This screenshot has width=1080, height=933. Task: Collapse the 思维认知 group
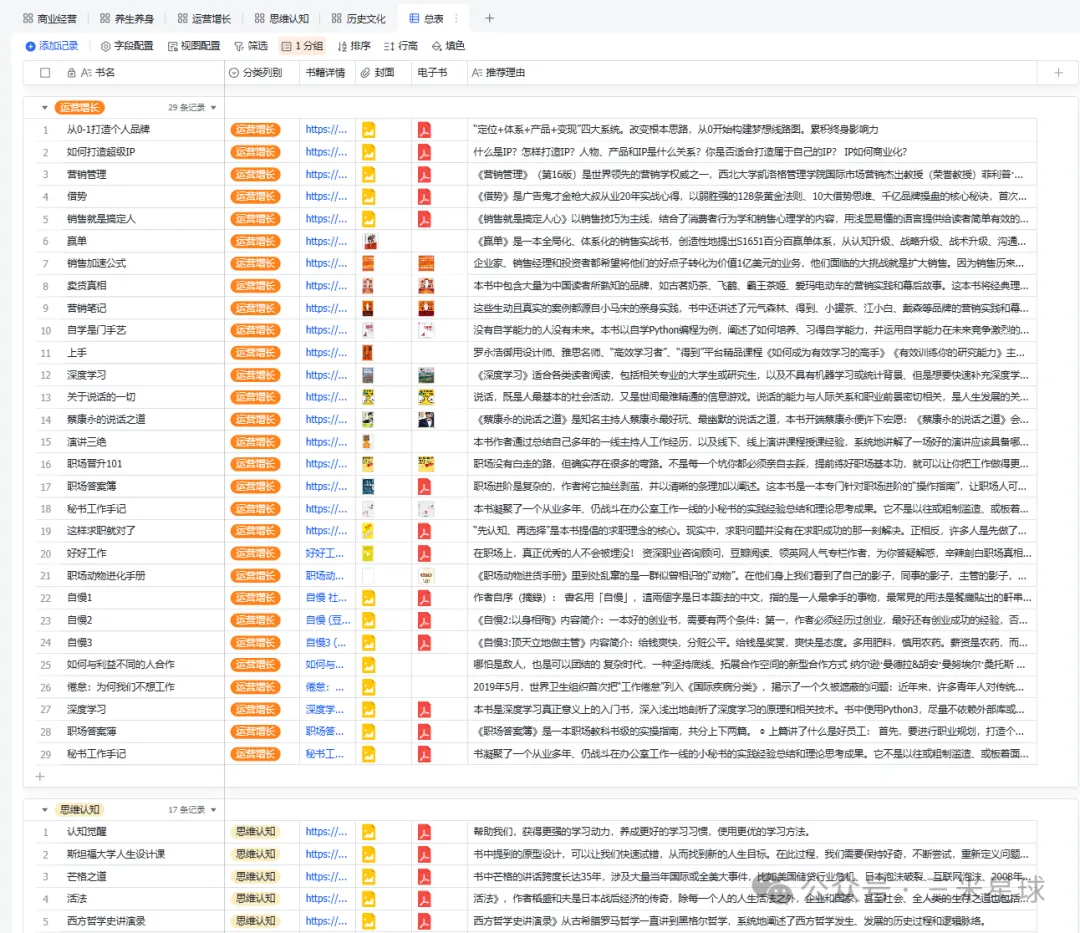pyautogui.click(x=44, y=809)
